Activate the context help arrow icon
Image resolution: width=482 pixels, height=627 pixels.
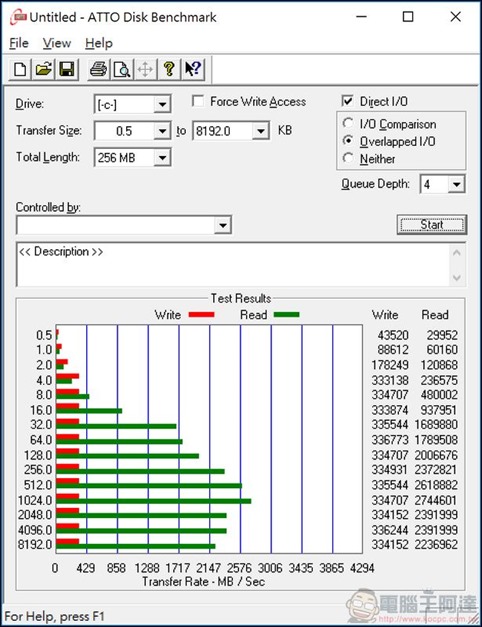(x=193, y=70)
